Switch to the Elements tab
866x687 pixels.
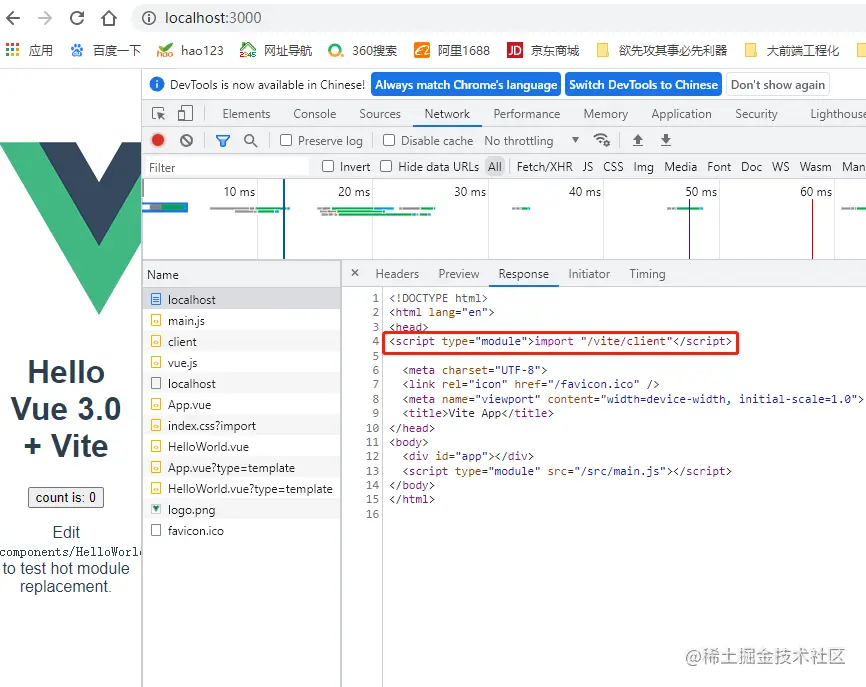pyautogui.click(x=246, y=114)
